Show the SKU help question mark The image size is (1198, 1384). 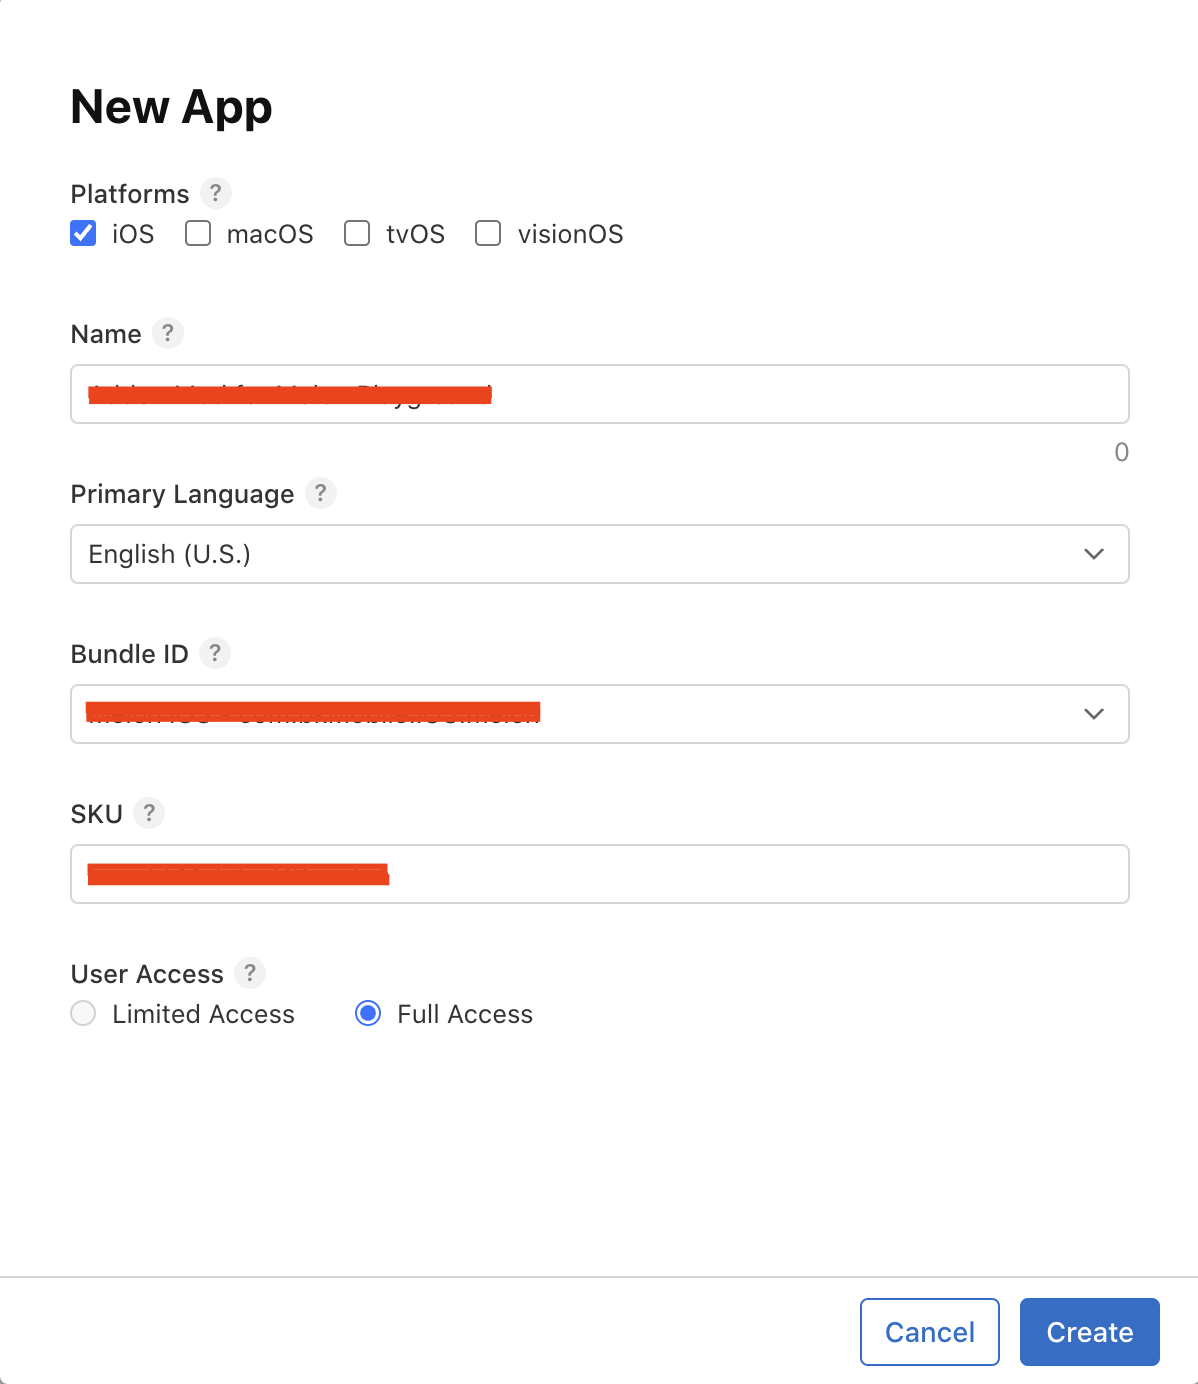(149, 813)
